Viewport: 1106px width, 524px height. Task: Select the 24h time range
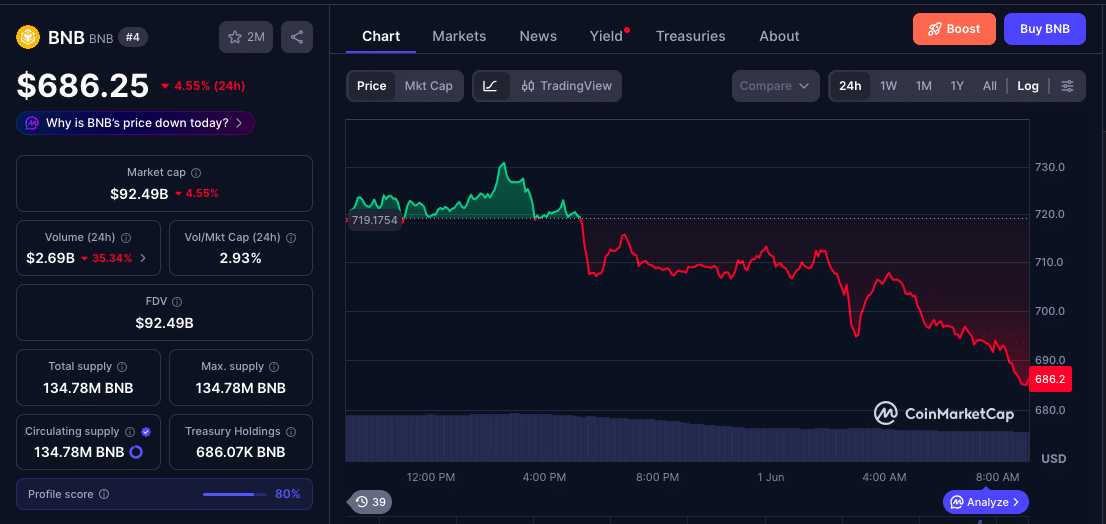(850, 86)
